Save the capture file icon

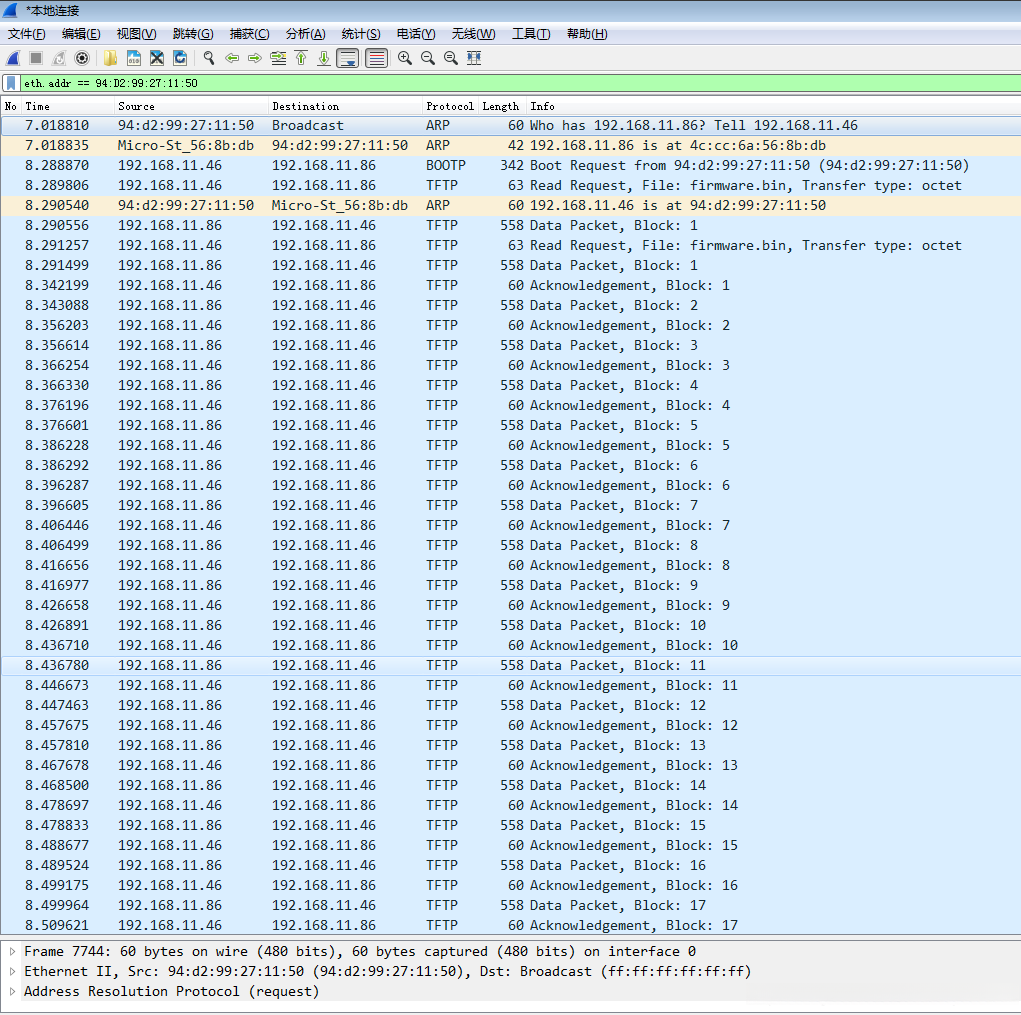click(x=133, y=59)
